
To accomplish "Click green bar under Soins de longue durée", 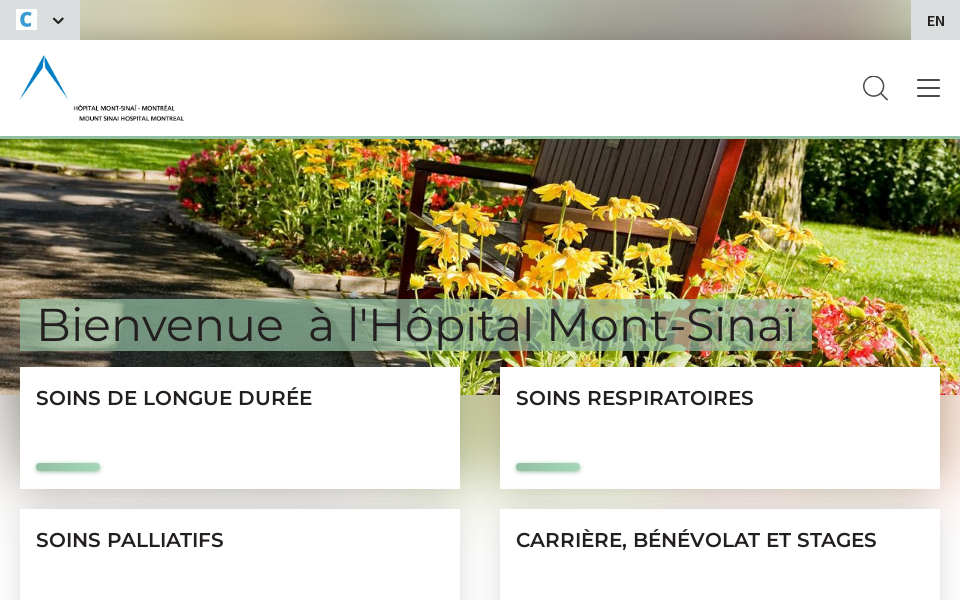I will [68, 467].
